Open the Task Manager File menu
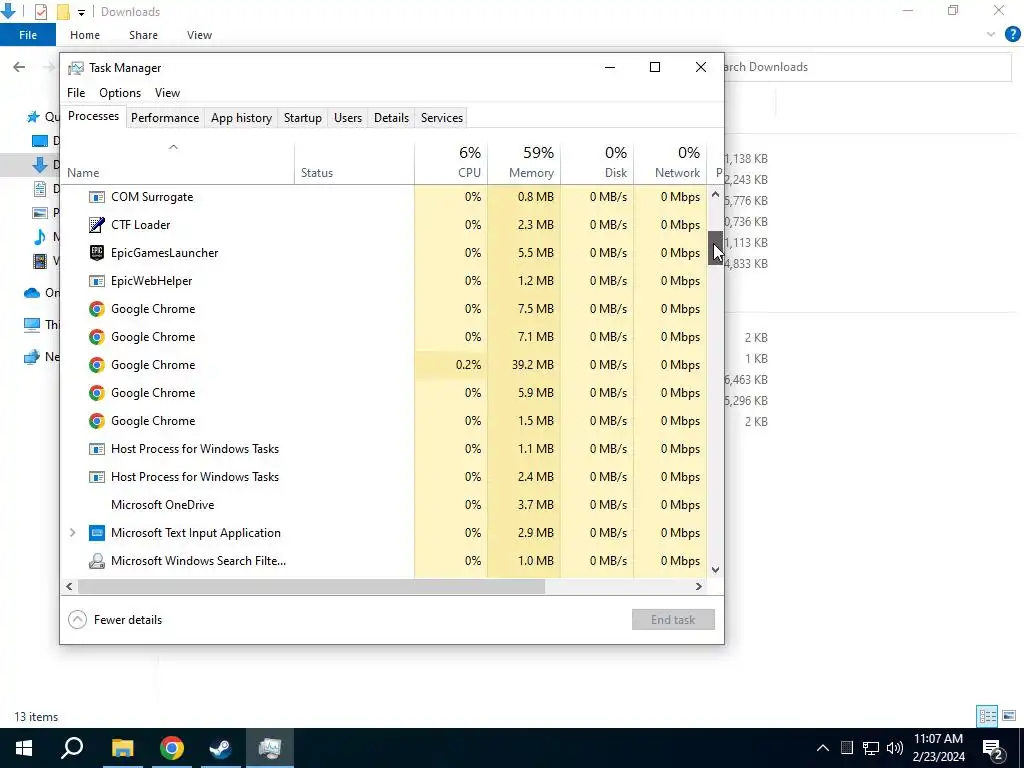The height and width of the screenshot is (768, 1024). 76,93
